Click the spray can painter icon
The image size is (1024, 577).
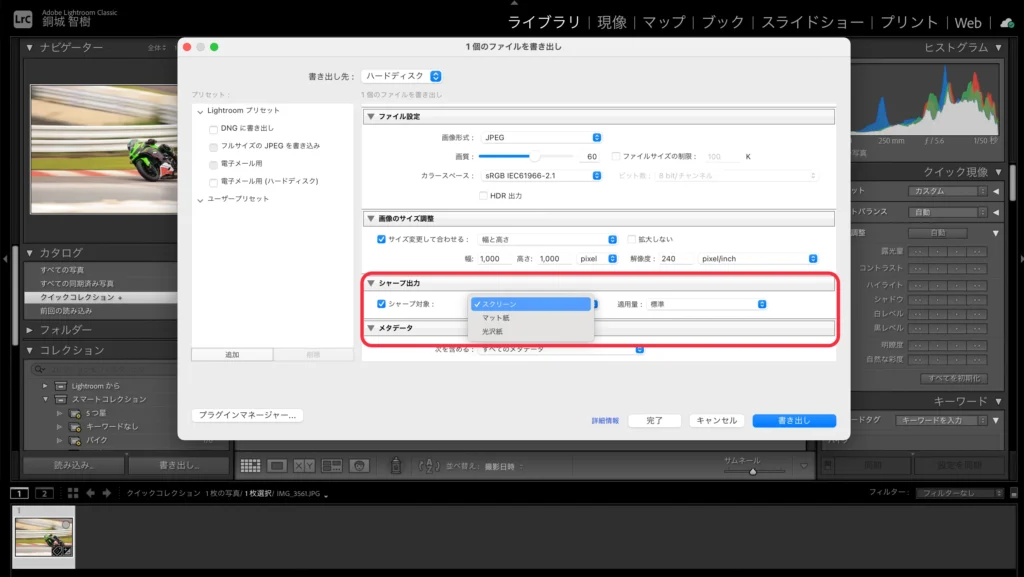point(395,466)
